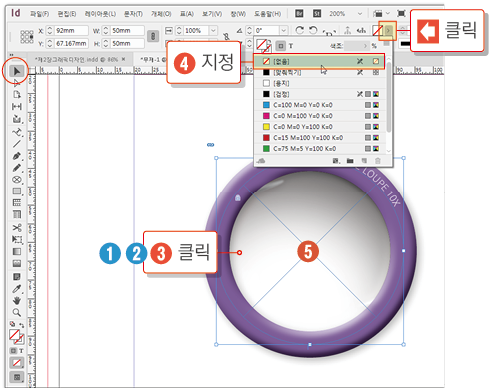Image resolution: width=489 pixels, height=388 pixels.
Task: Select the Selection (black arrow) tool
Action: point(16,71)
